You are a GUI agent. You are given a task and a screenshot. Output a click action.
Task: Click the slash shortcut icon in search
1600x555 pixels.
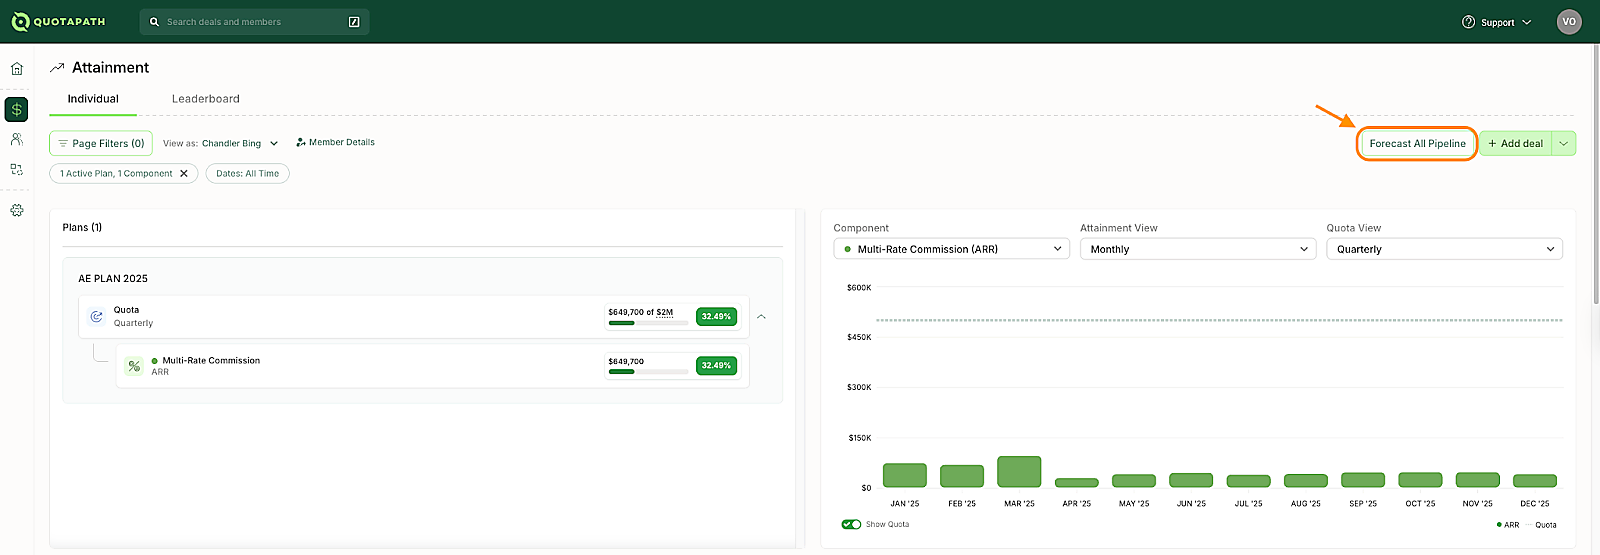point(354,22)
